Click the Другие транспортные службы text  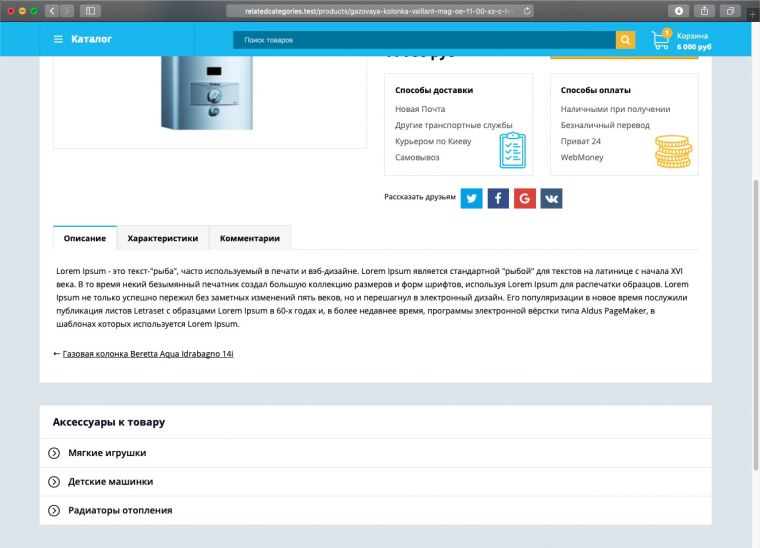(x=453, y=125)
